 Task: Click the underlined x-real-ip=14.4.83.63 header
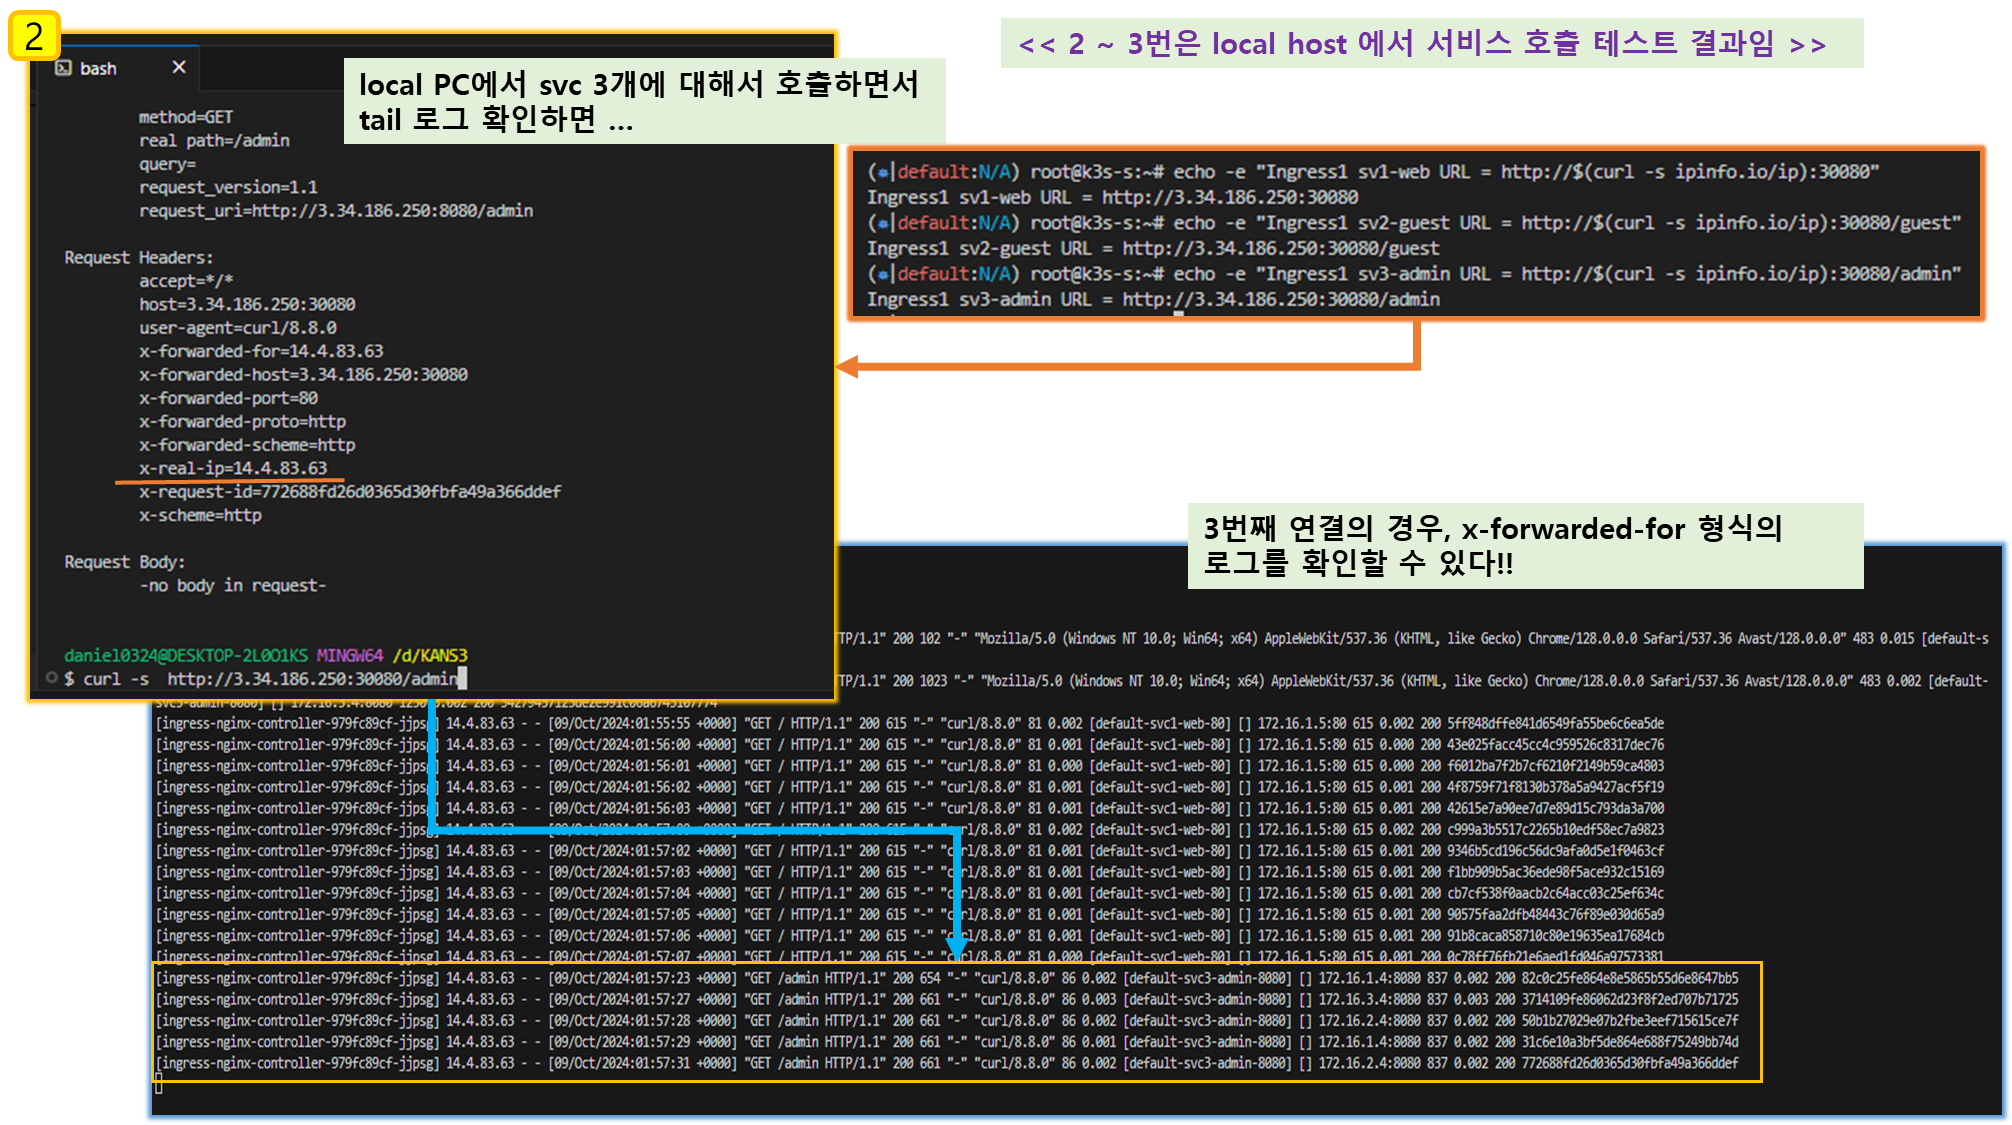(233, 468)
